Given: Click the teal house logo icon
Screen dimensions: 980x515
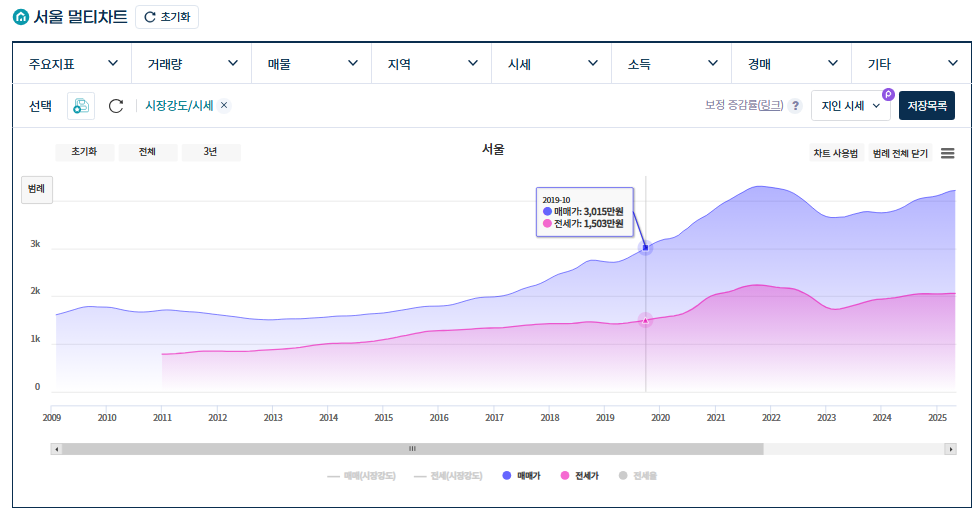Looking at the screenshot, I should point(21,17).
